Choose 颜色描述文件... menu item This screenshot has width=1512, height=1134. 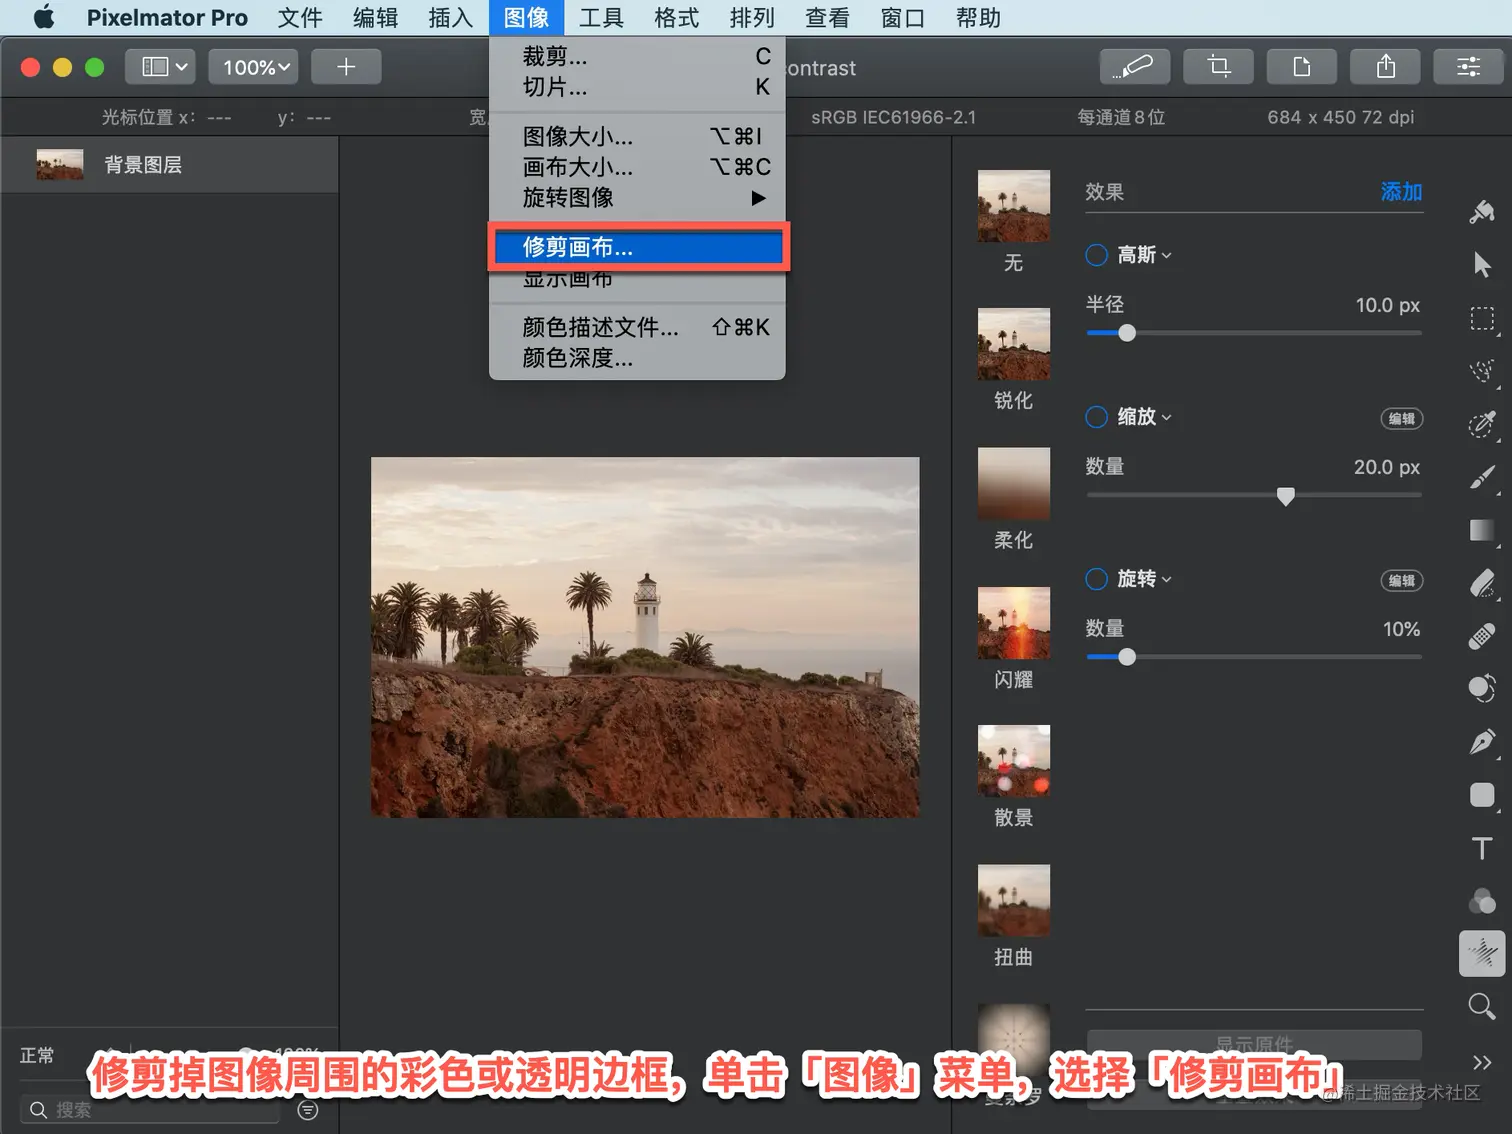coord(637,327)
